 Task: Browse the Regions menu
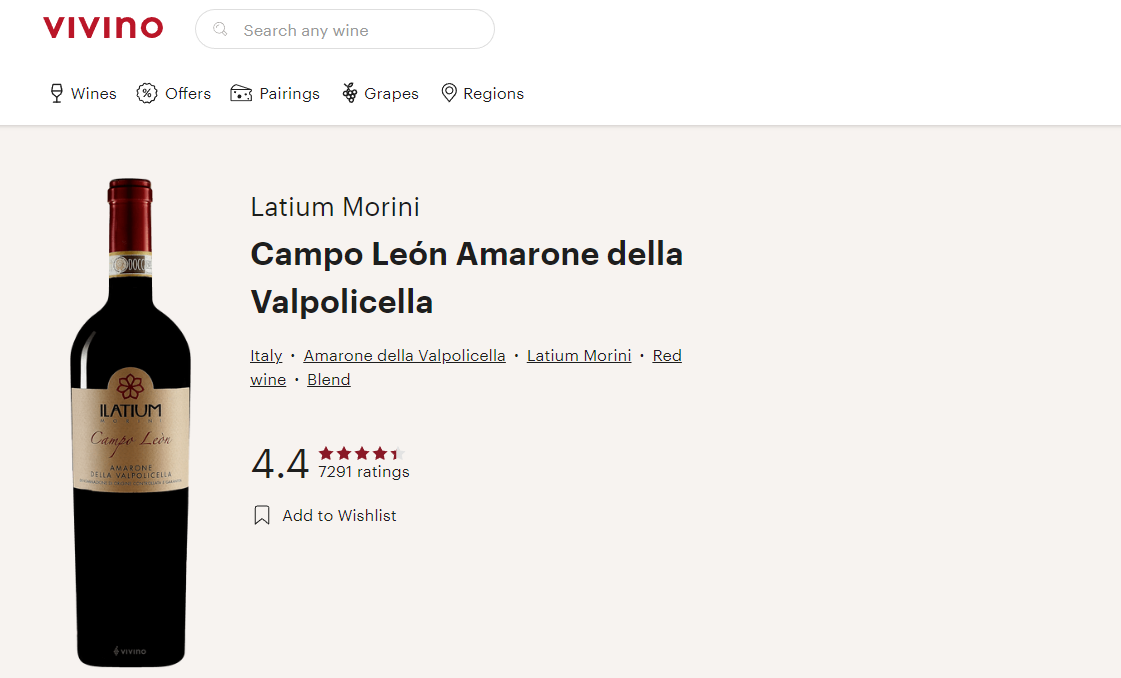click(493, 94)
